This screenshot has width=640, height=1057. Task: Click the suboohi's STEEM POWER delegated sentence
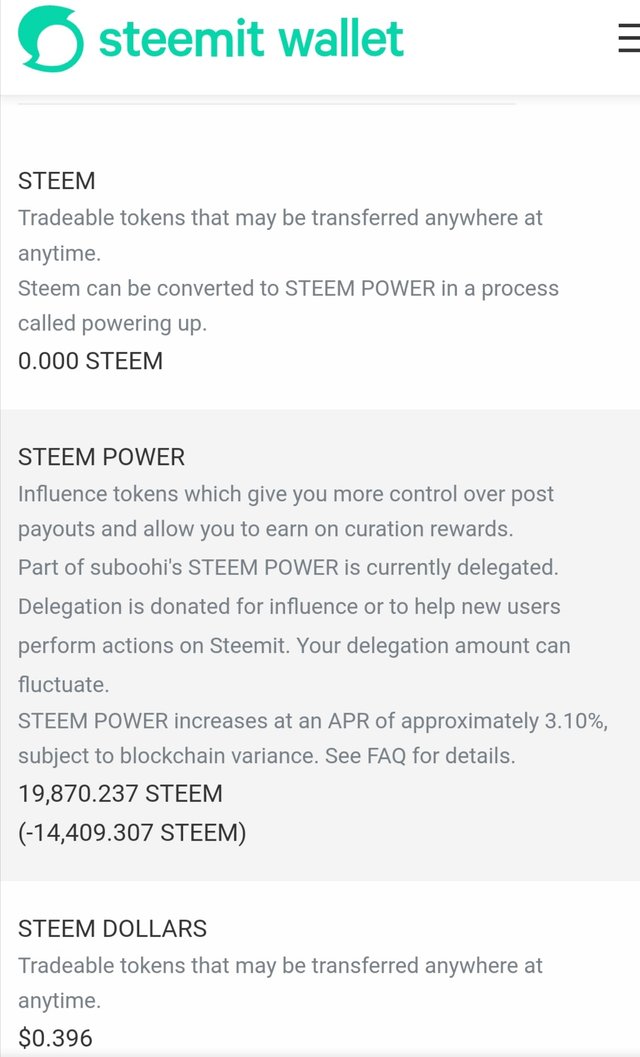tap(288, 568)
